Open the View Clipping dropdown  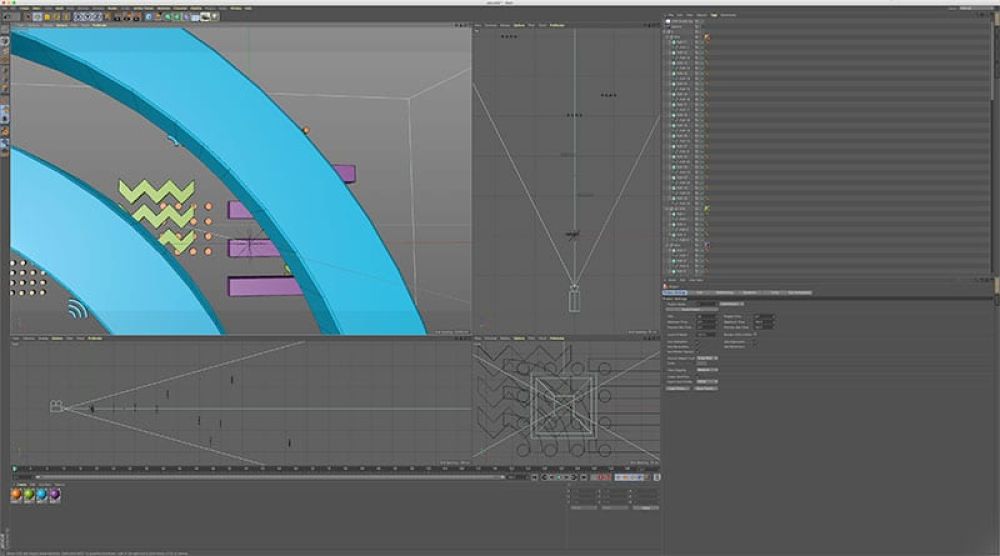click(x=705, y=369)
